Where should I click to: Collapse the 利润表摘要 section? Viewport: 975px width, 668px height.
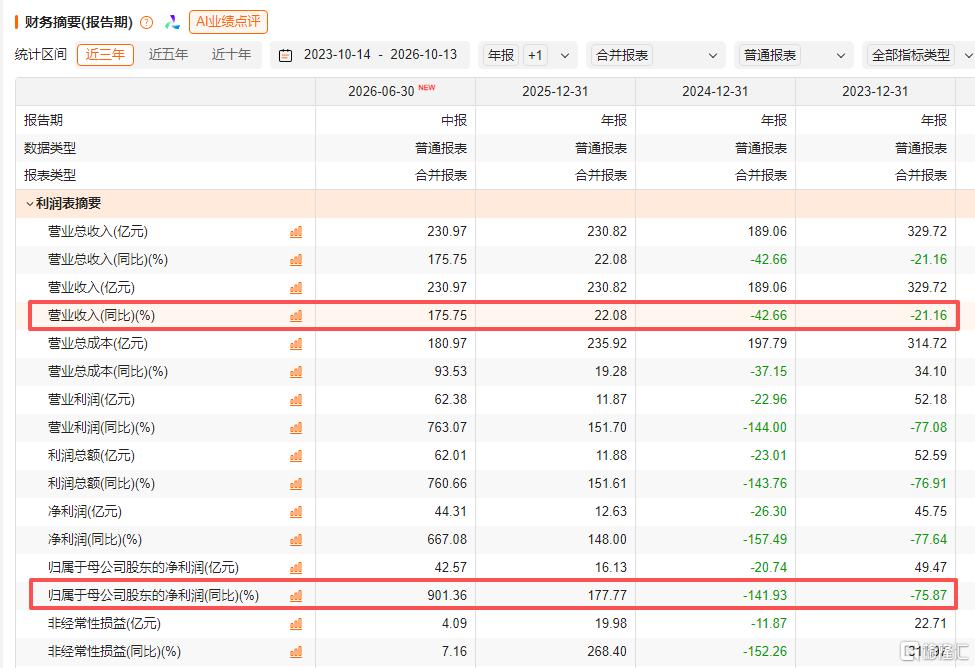click(29, 204)
